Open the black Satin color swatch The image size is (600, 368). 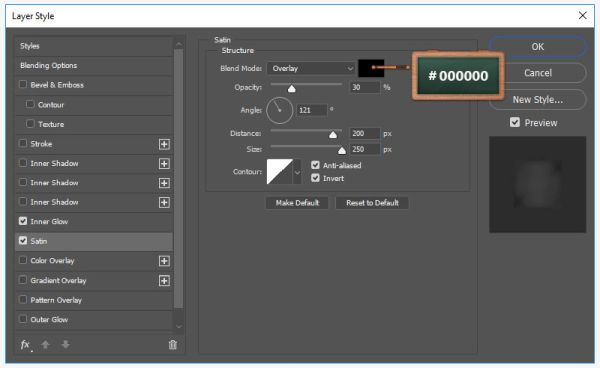[371, 68]
